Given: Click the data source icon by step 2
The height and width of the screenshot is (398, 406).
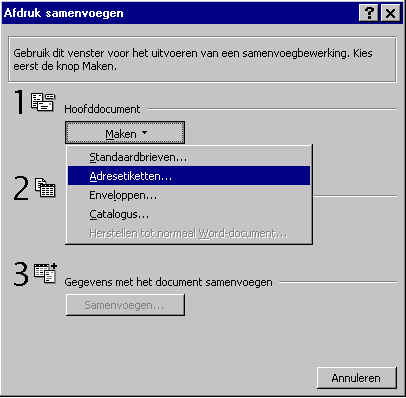Looking at the screenshot, I should pos(45,188).
